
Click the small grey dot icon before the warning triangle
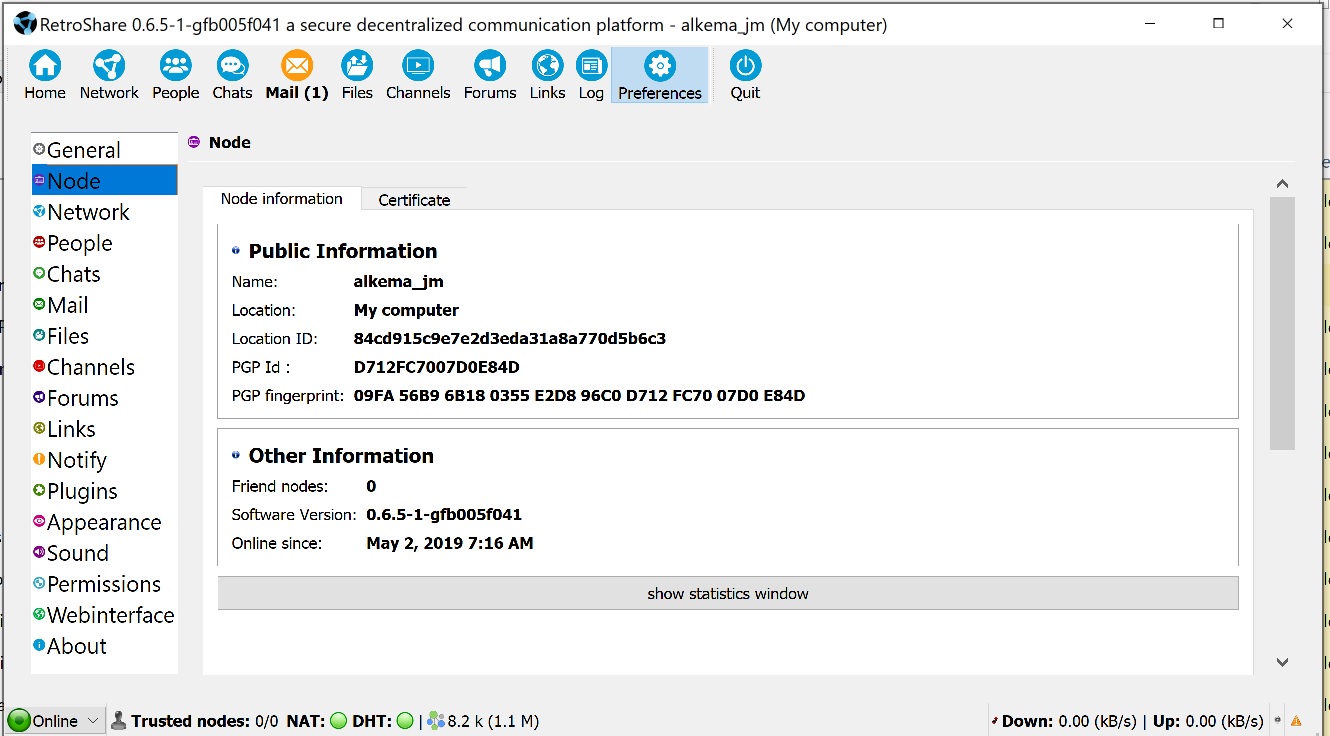click(x=1277, y=720)
